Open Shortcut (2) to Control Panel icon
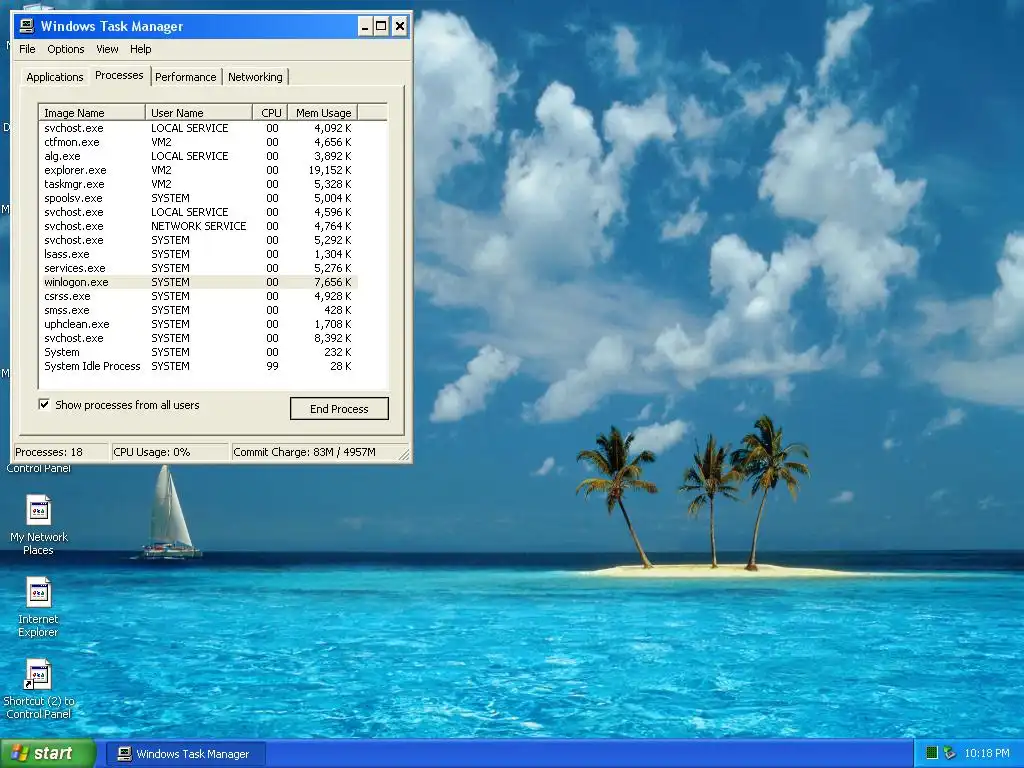This screenshot has height=768, width=1024. click(39, 690)
